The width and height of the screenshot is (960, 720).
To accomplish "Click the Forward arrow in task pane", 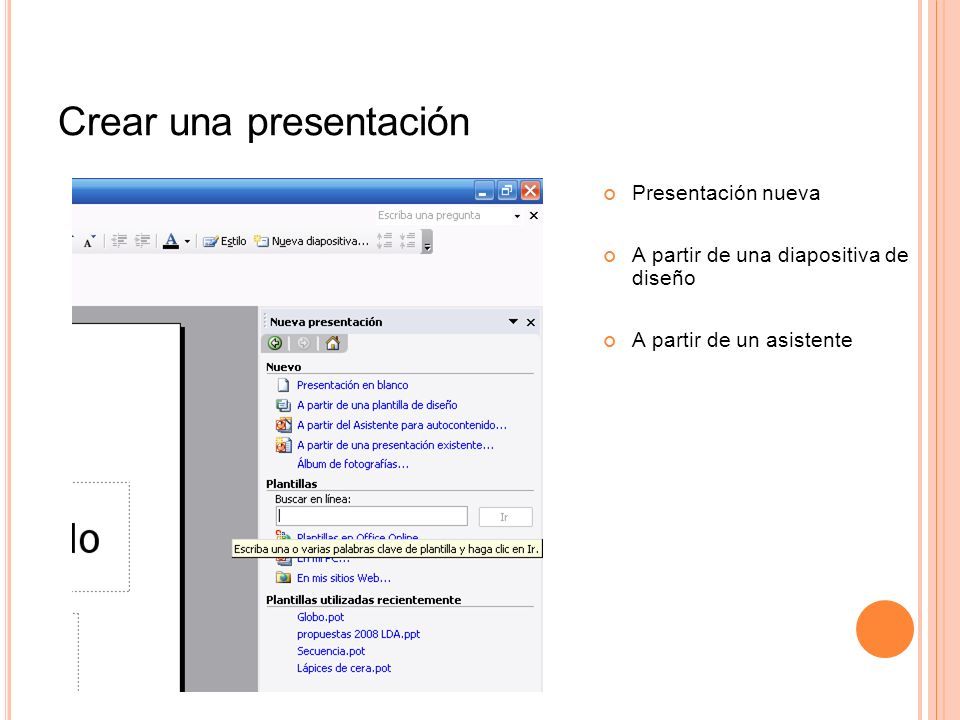I will tap(303, 343).
